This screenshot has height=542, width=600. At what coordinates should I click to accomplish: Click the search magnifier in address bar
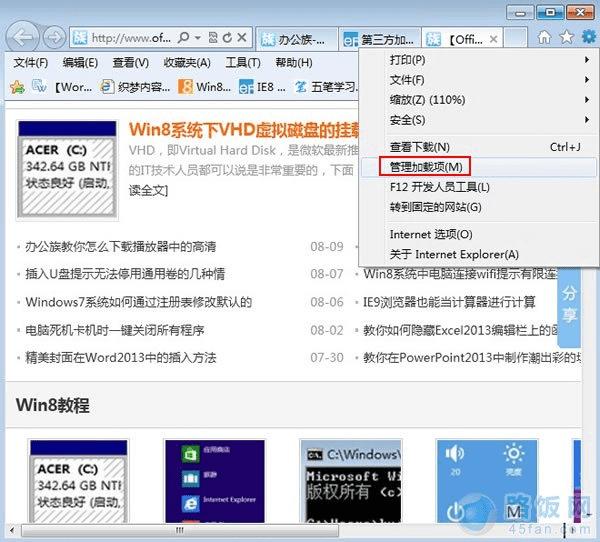coord(184,38)
